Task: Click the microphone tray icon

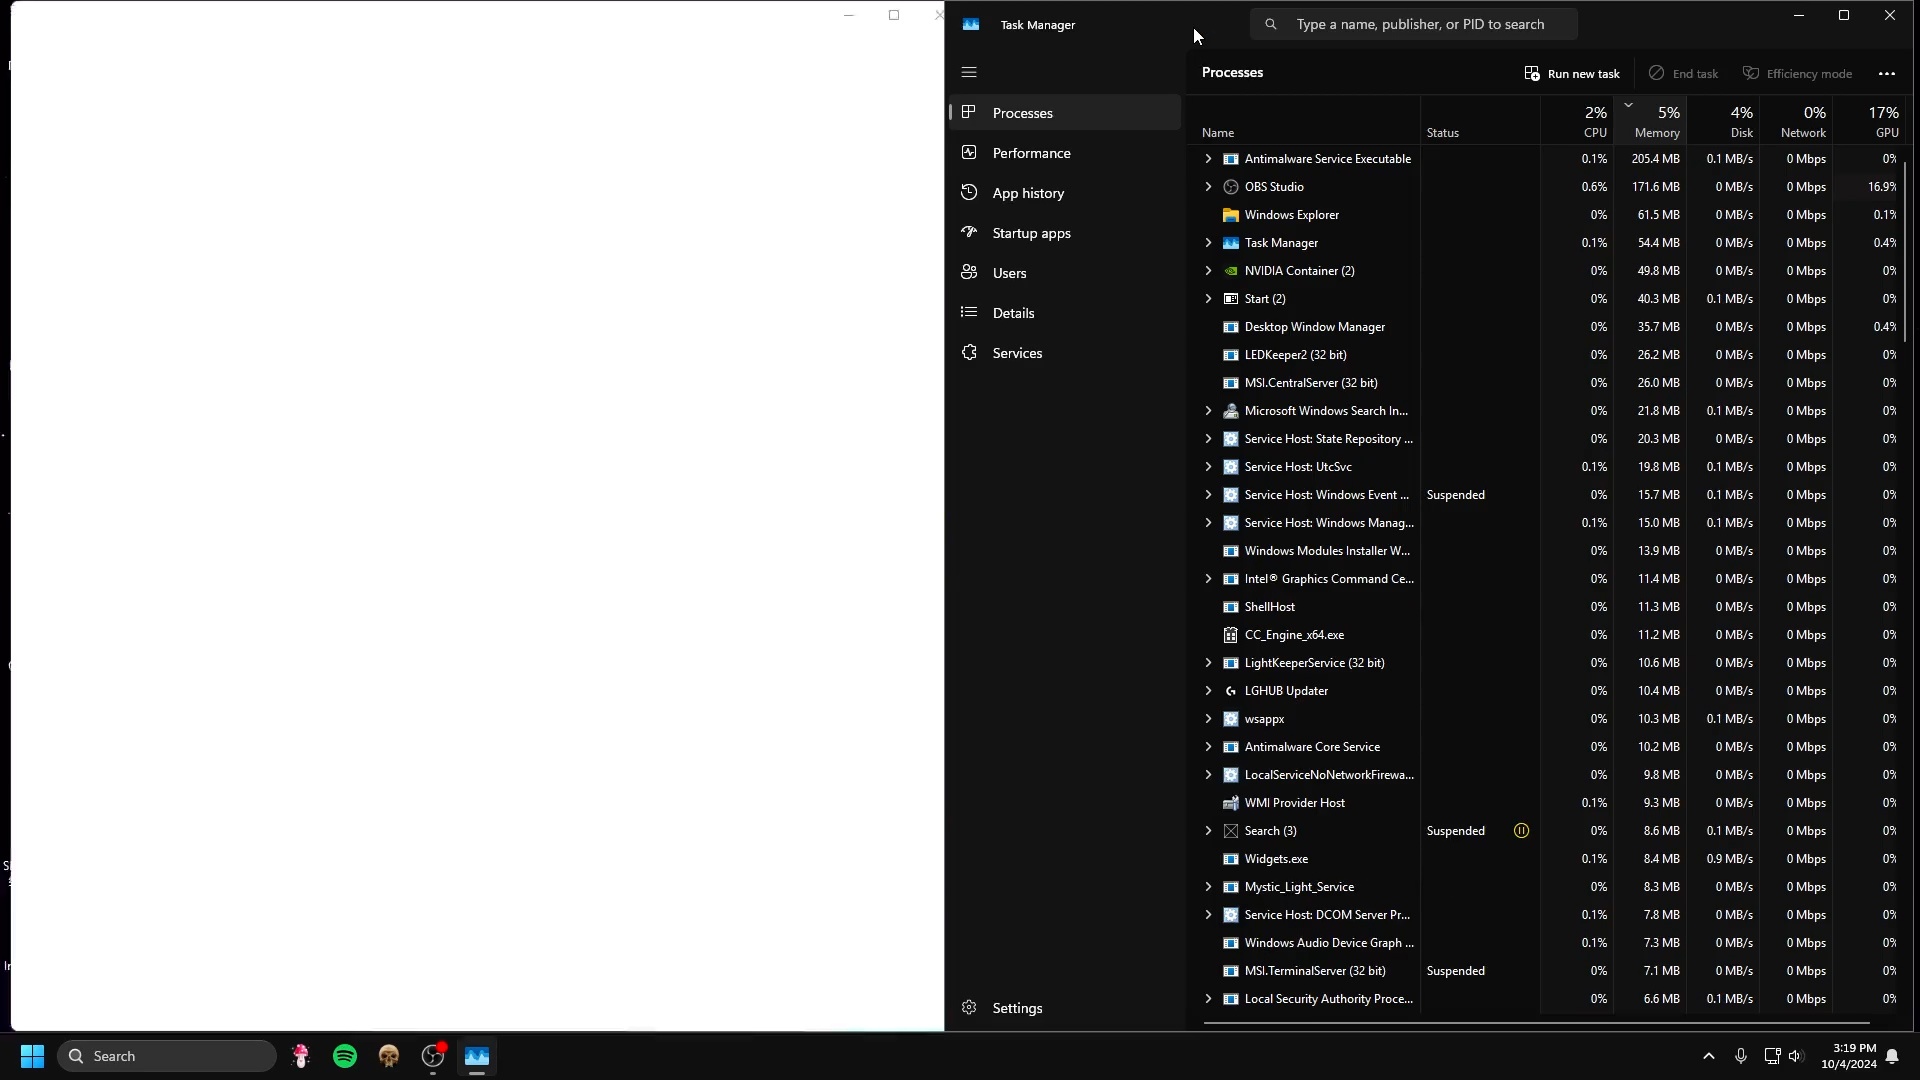Action: [x=1740, y=1056]
